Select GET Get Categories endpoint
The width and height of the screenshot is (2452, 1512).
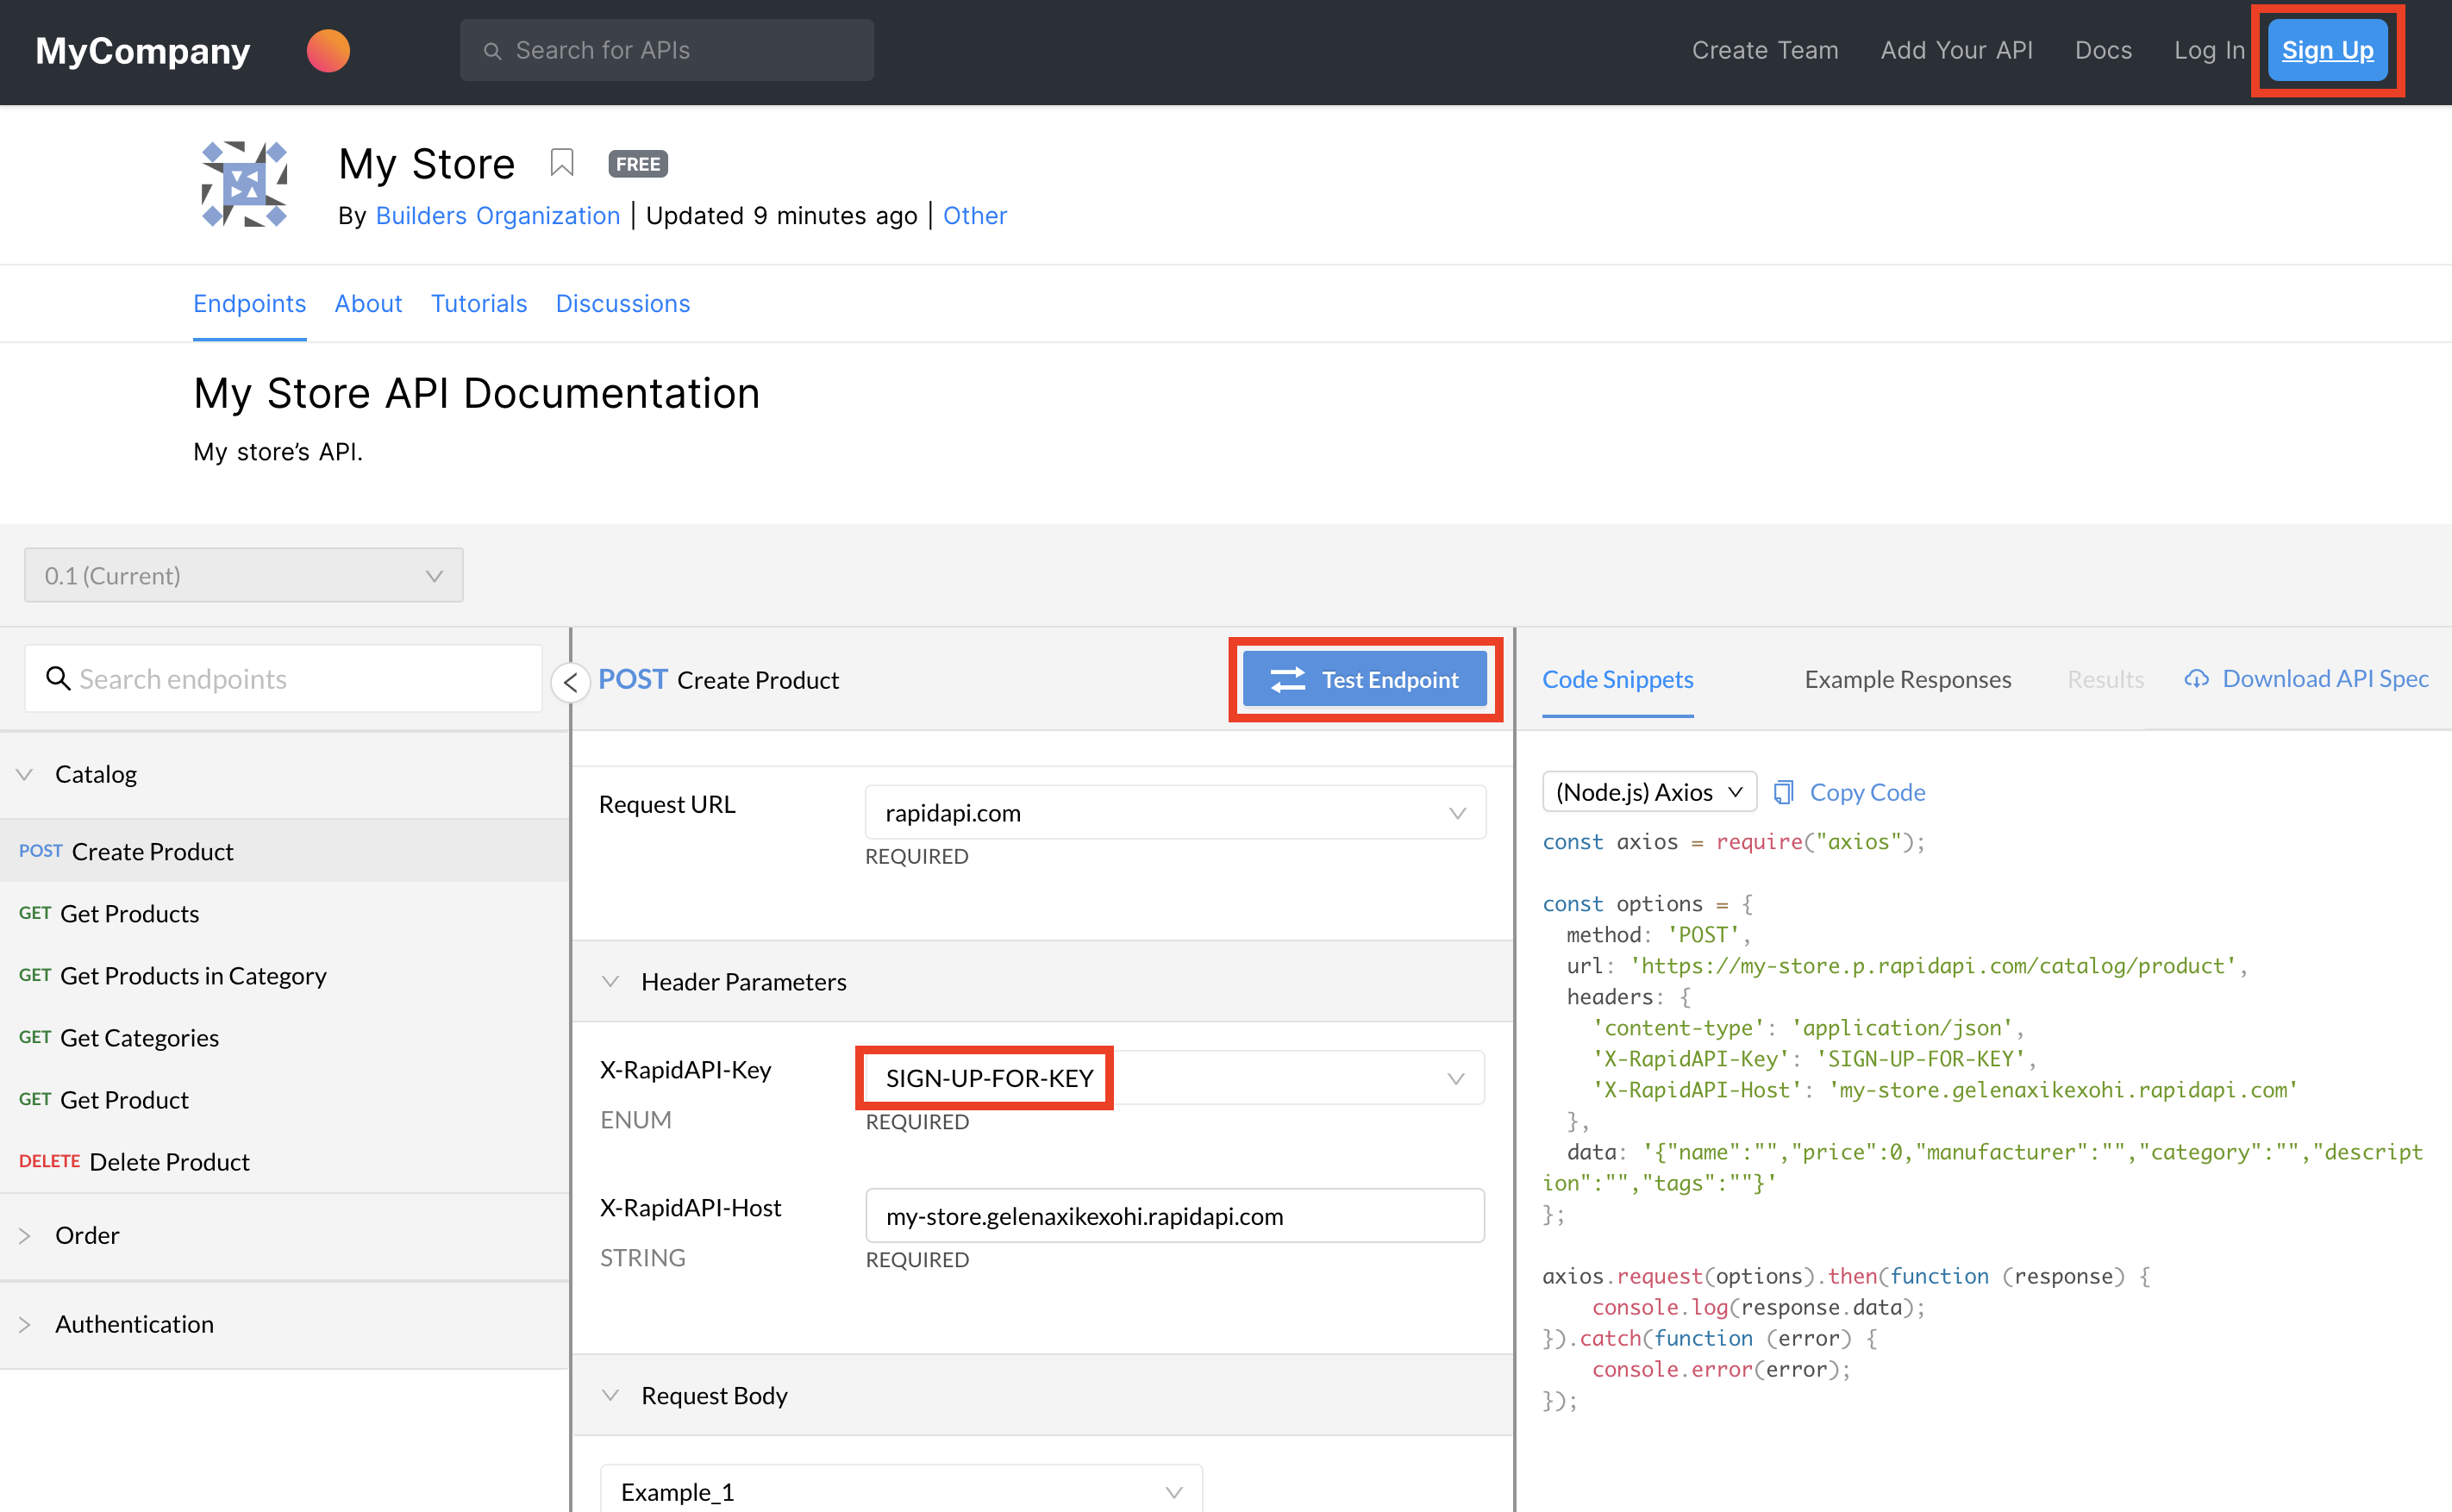click(x=285, y=1037)
